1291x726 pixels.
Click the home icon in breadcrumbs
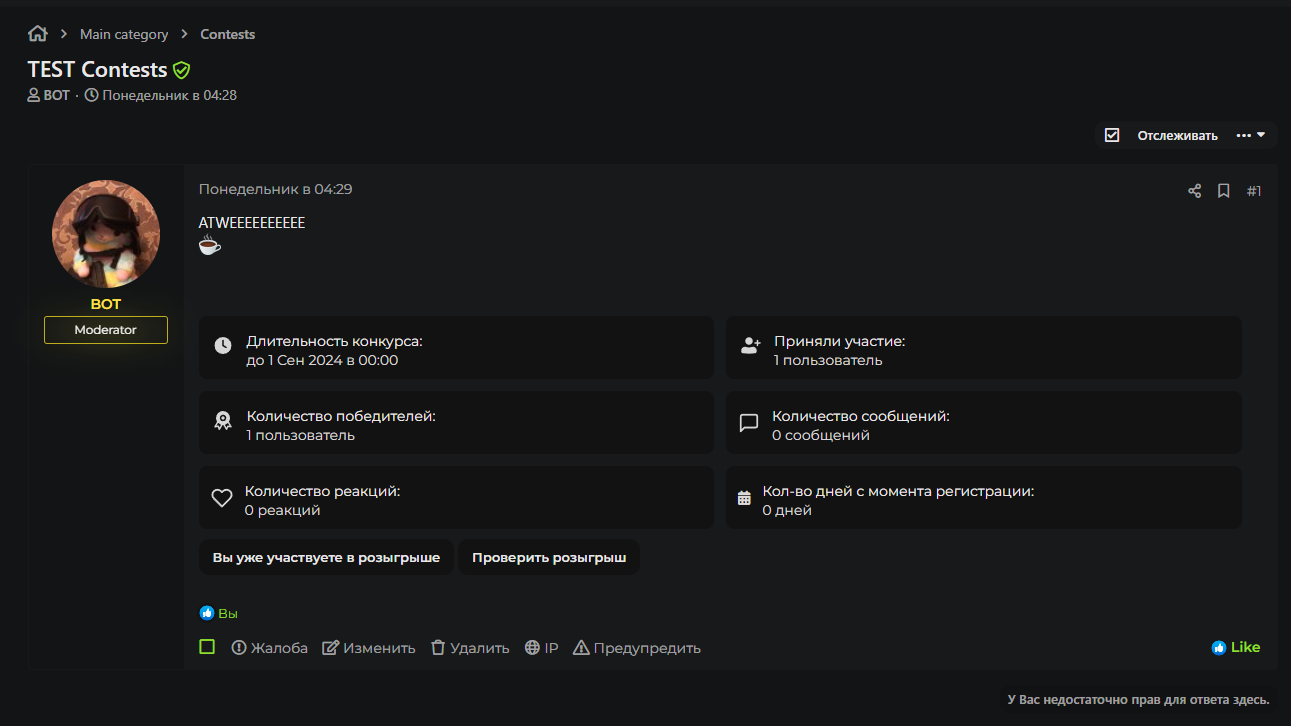(38, 34)
